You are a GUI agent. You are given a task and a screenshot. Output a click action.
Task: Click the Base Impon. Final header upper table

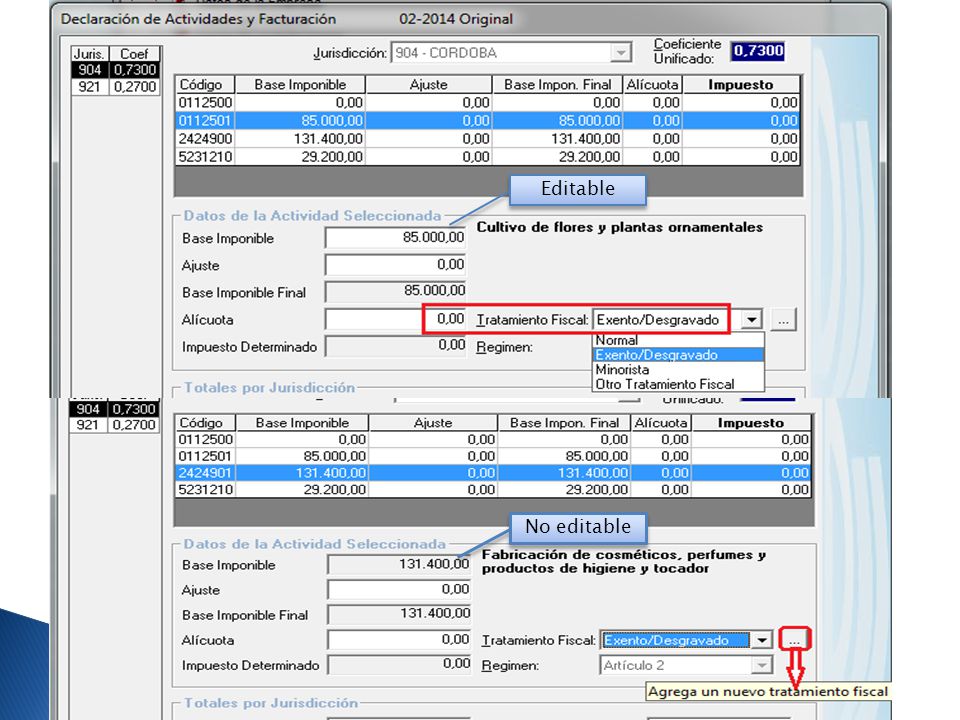(x=557, y=84)
